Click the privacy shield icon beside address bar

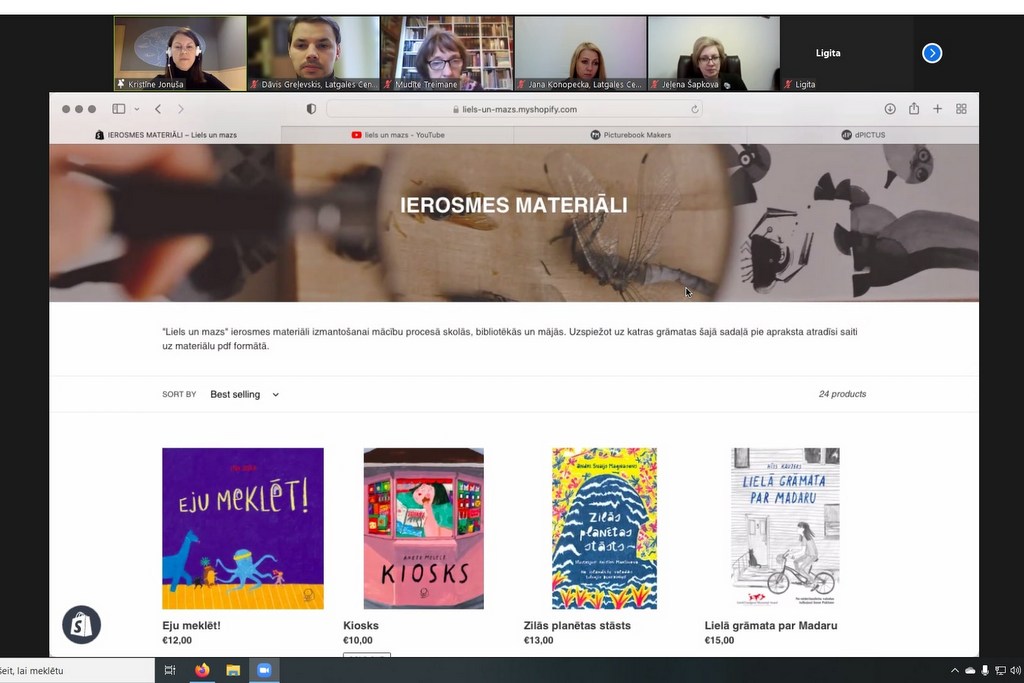coord(312,109)
